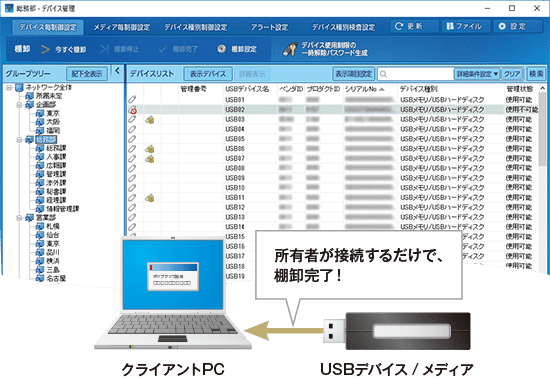550x379 pixels.
Task: Click the group icon beside 所属未定
Action: click(x=30, y=96)
